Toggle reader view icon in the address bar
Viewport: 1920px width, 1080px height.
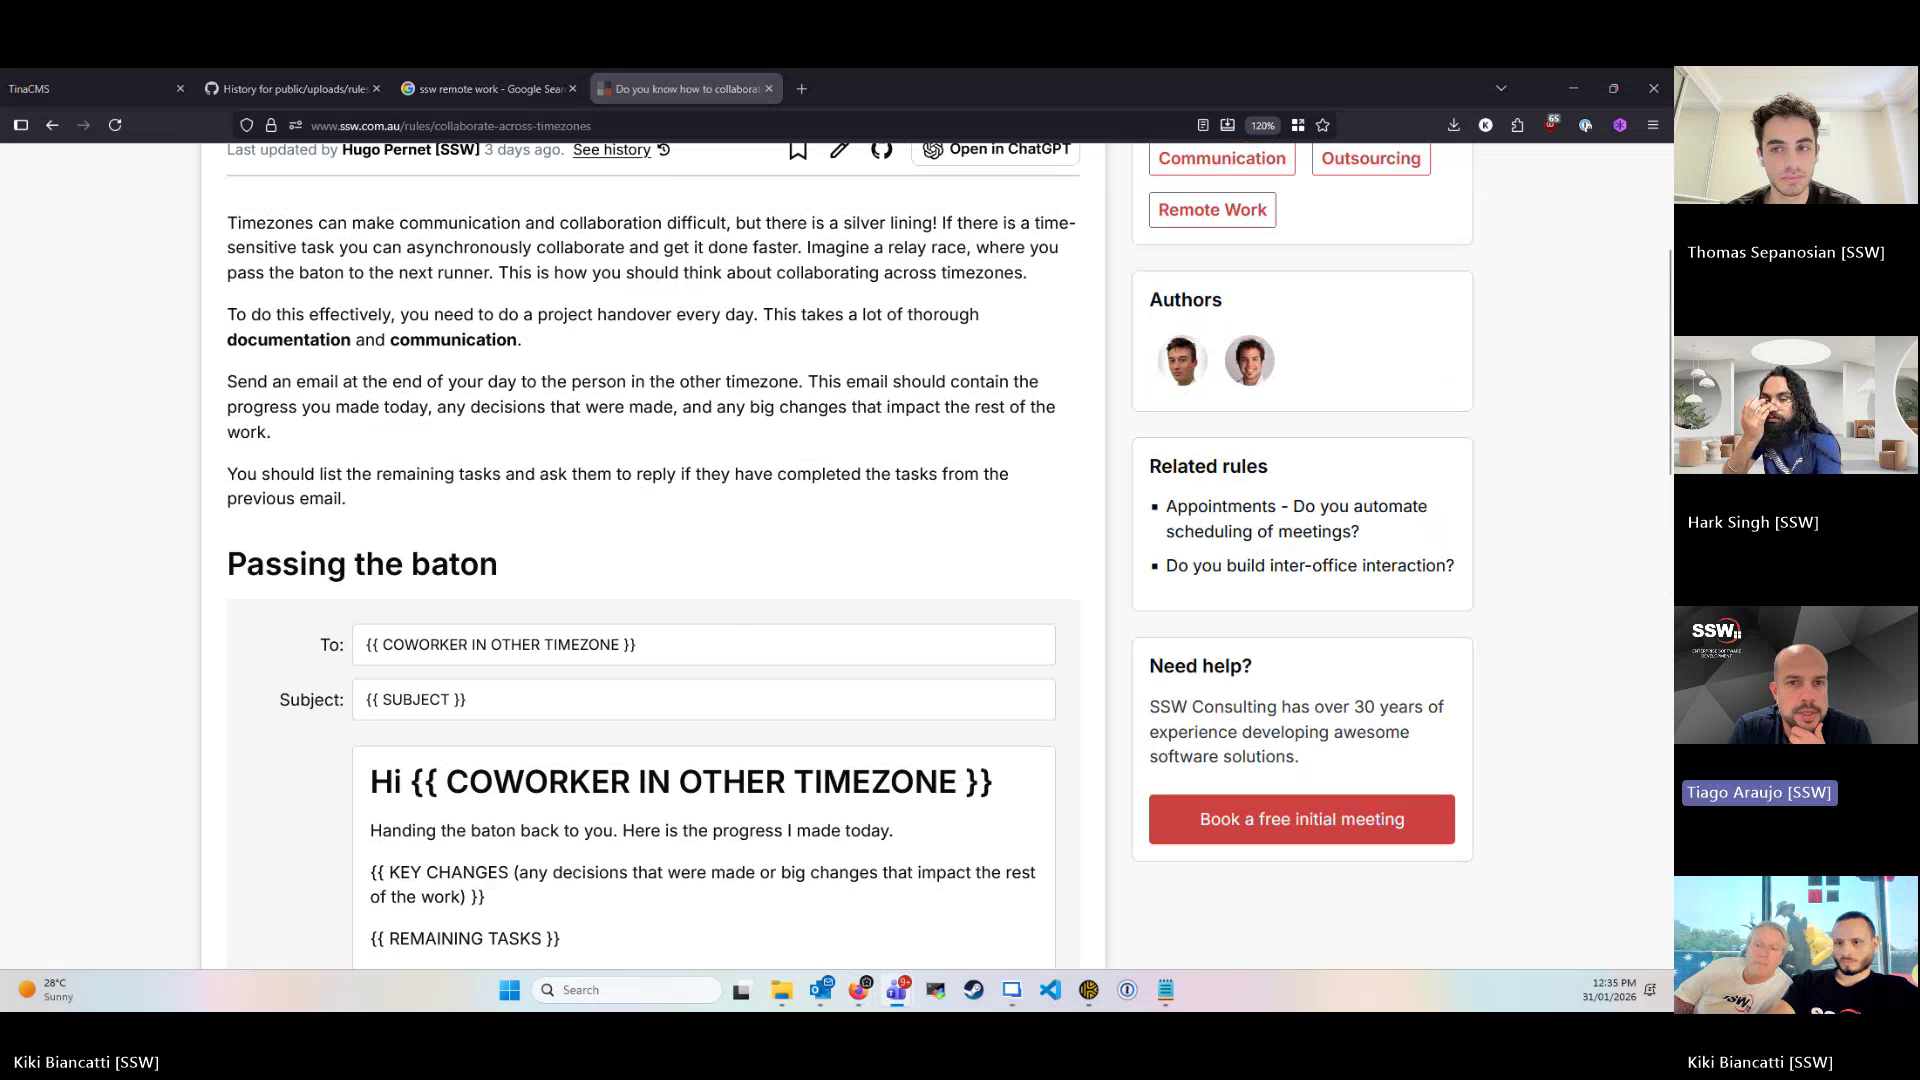click(x=1203, y=125)
